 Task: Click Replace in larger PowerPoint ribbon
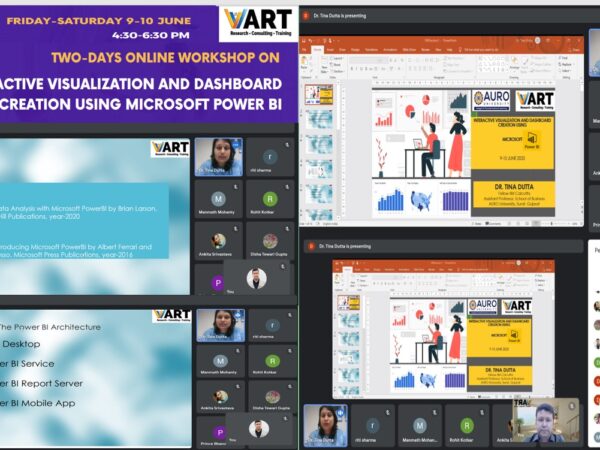pos(567,65)
